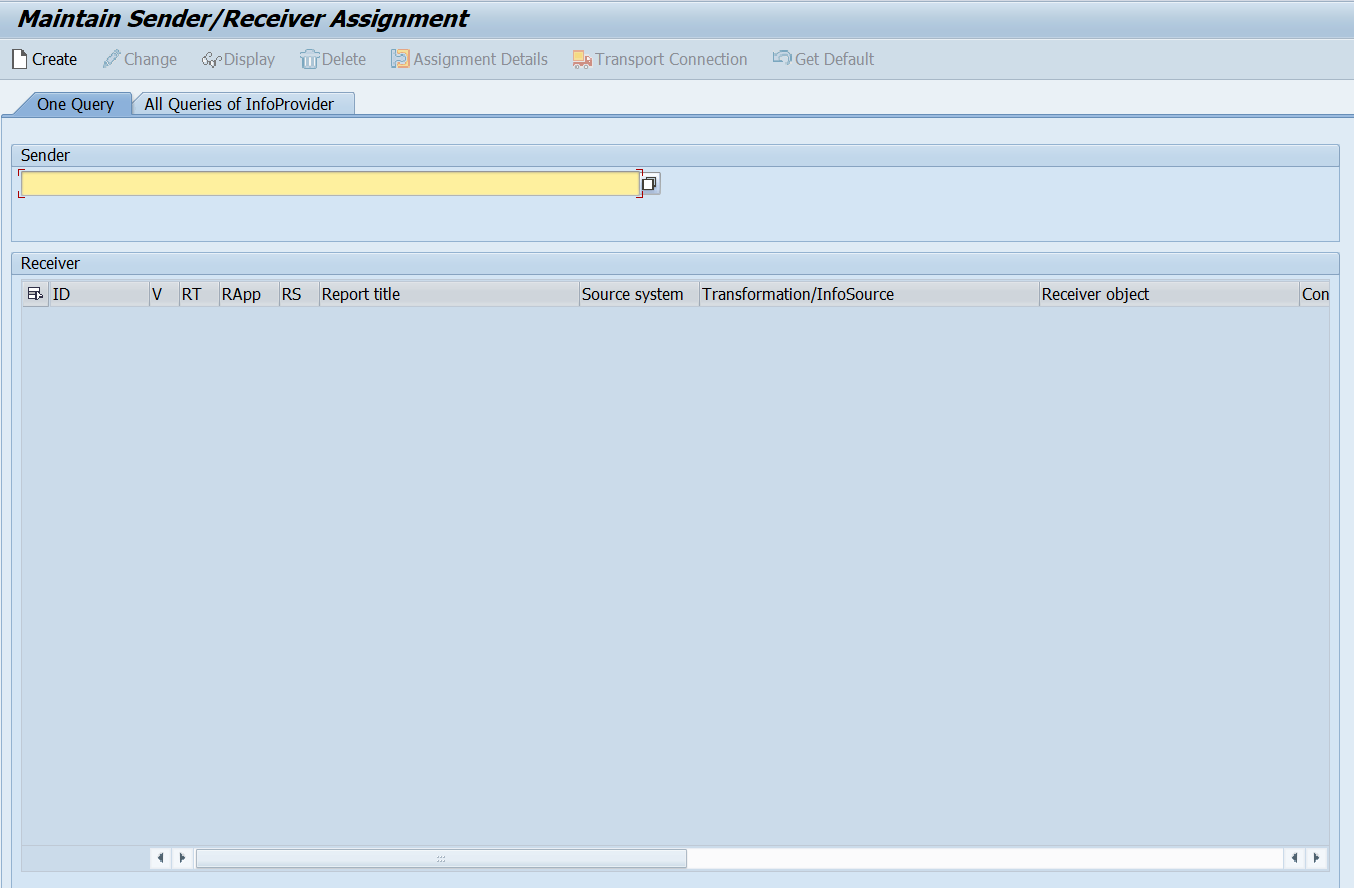This screenshot has width=1354, height=888.
Task: Click the Display glasses icon
Action: point(210,60)
